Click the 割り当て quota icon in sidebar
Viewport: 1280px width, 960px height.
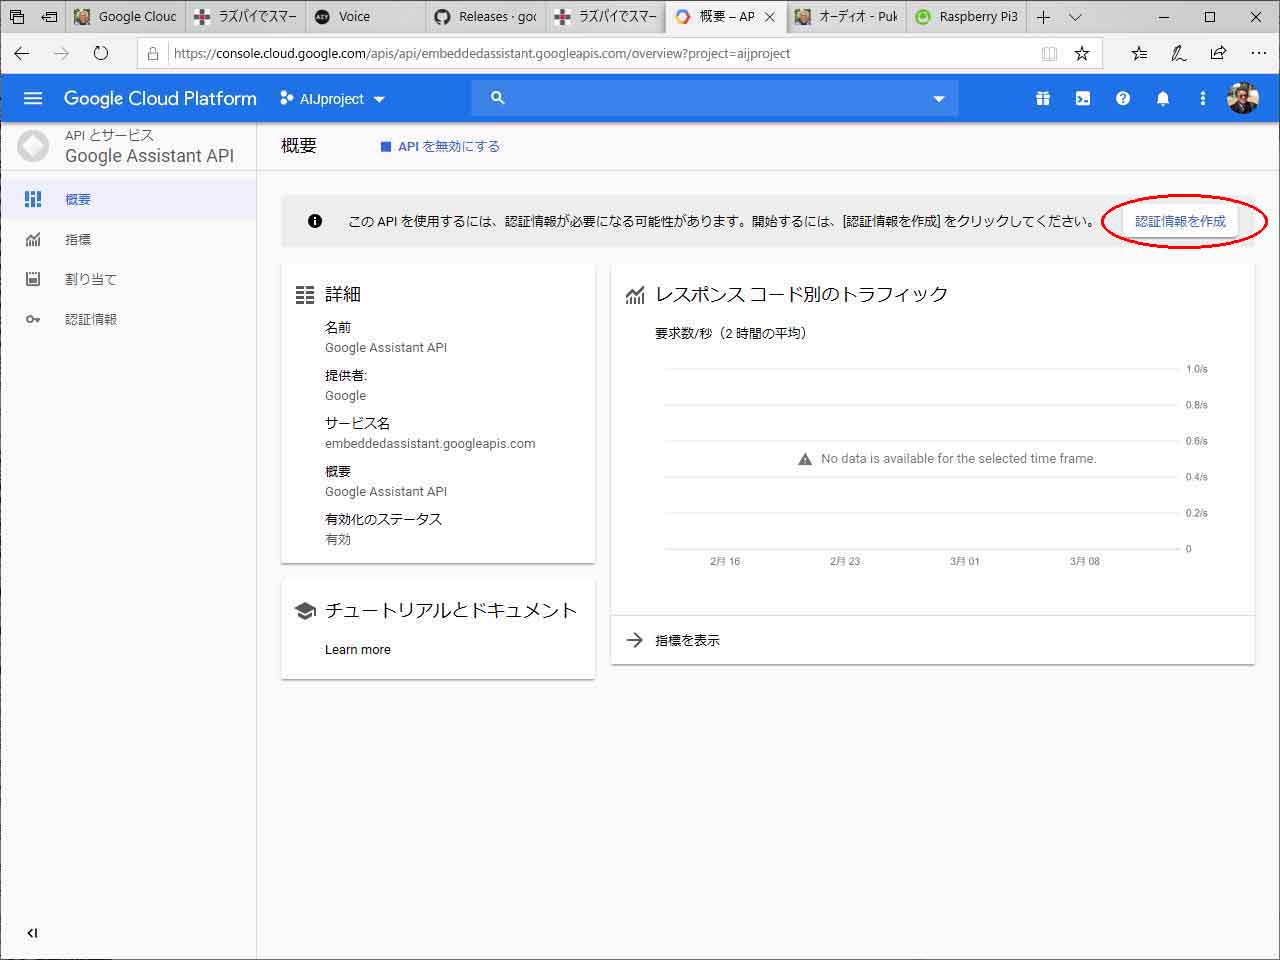[33, 279]
